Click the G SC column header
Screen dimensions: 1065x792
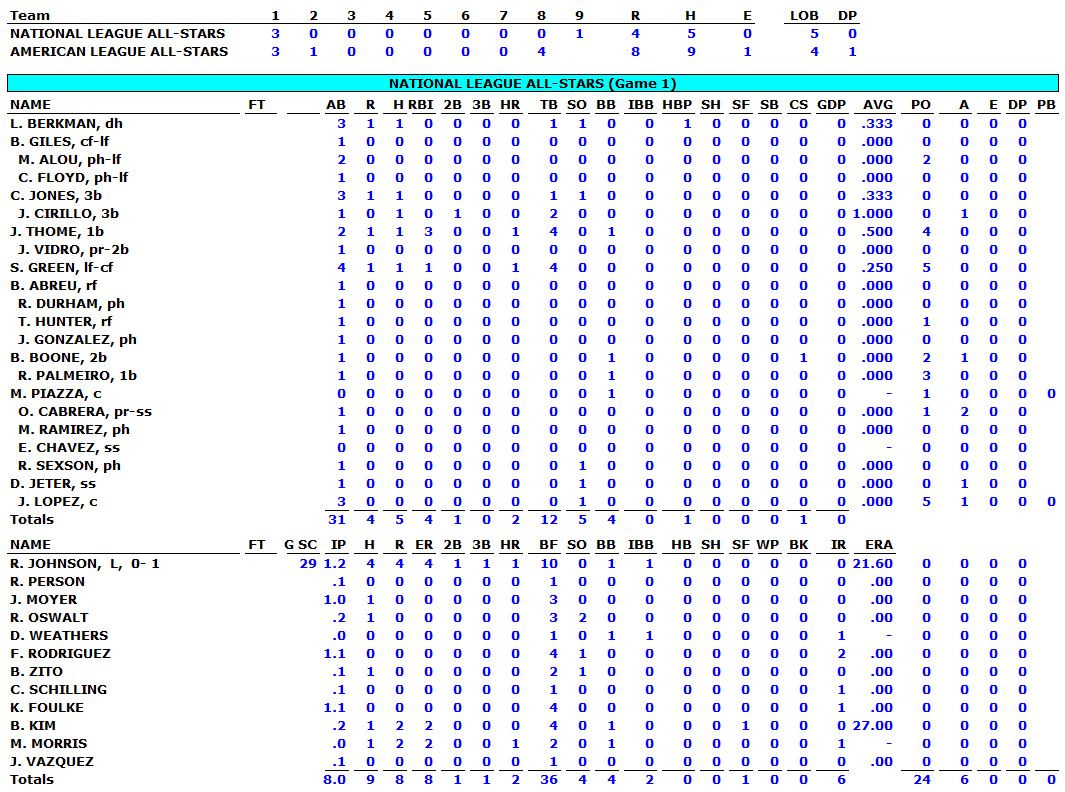coord(300,545)
